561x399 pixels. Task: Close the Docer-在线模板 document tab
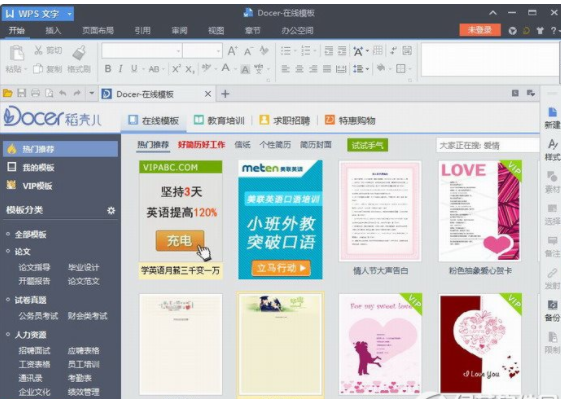[x=208, y=94]
